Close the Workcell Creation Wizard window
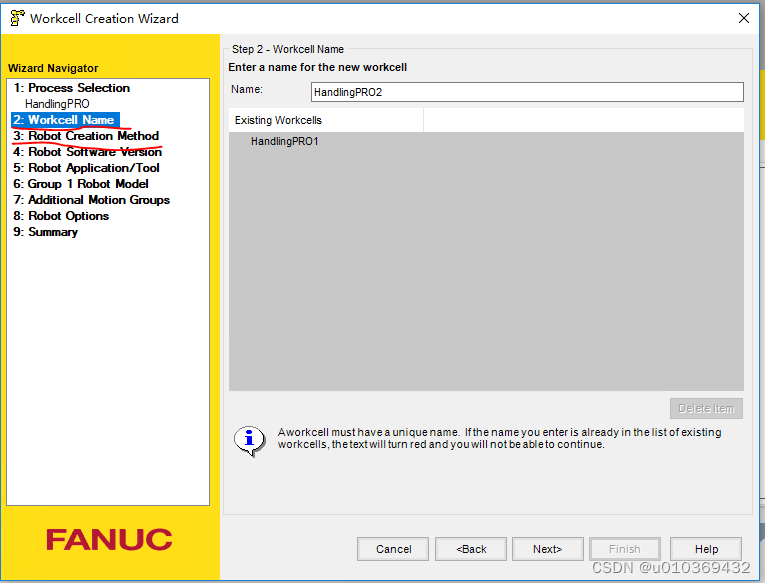 coord(744,18)
